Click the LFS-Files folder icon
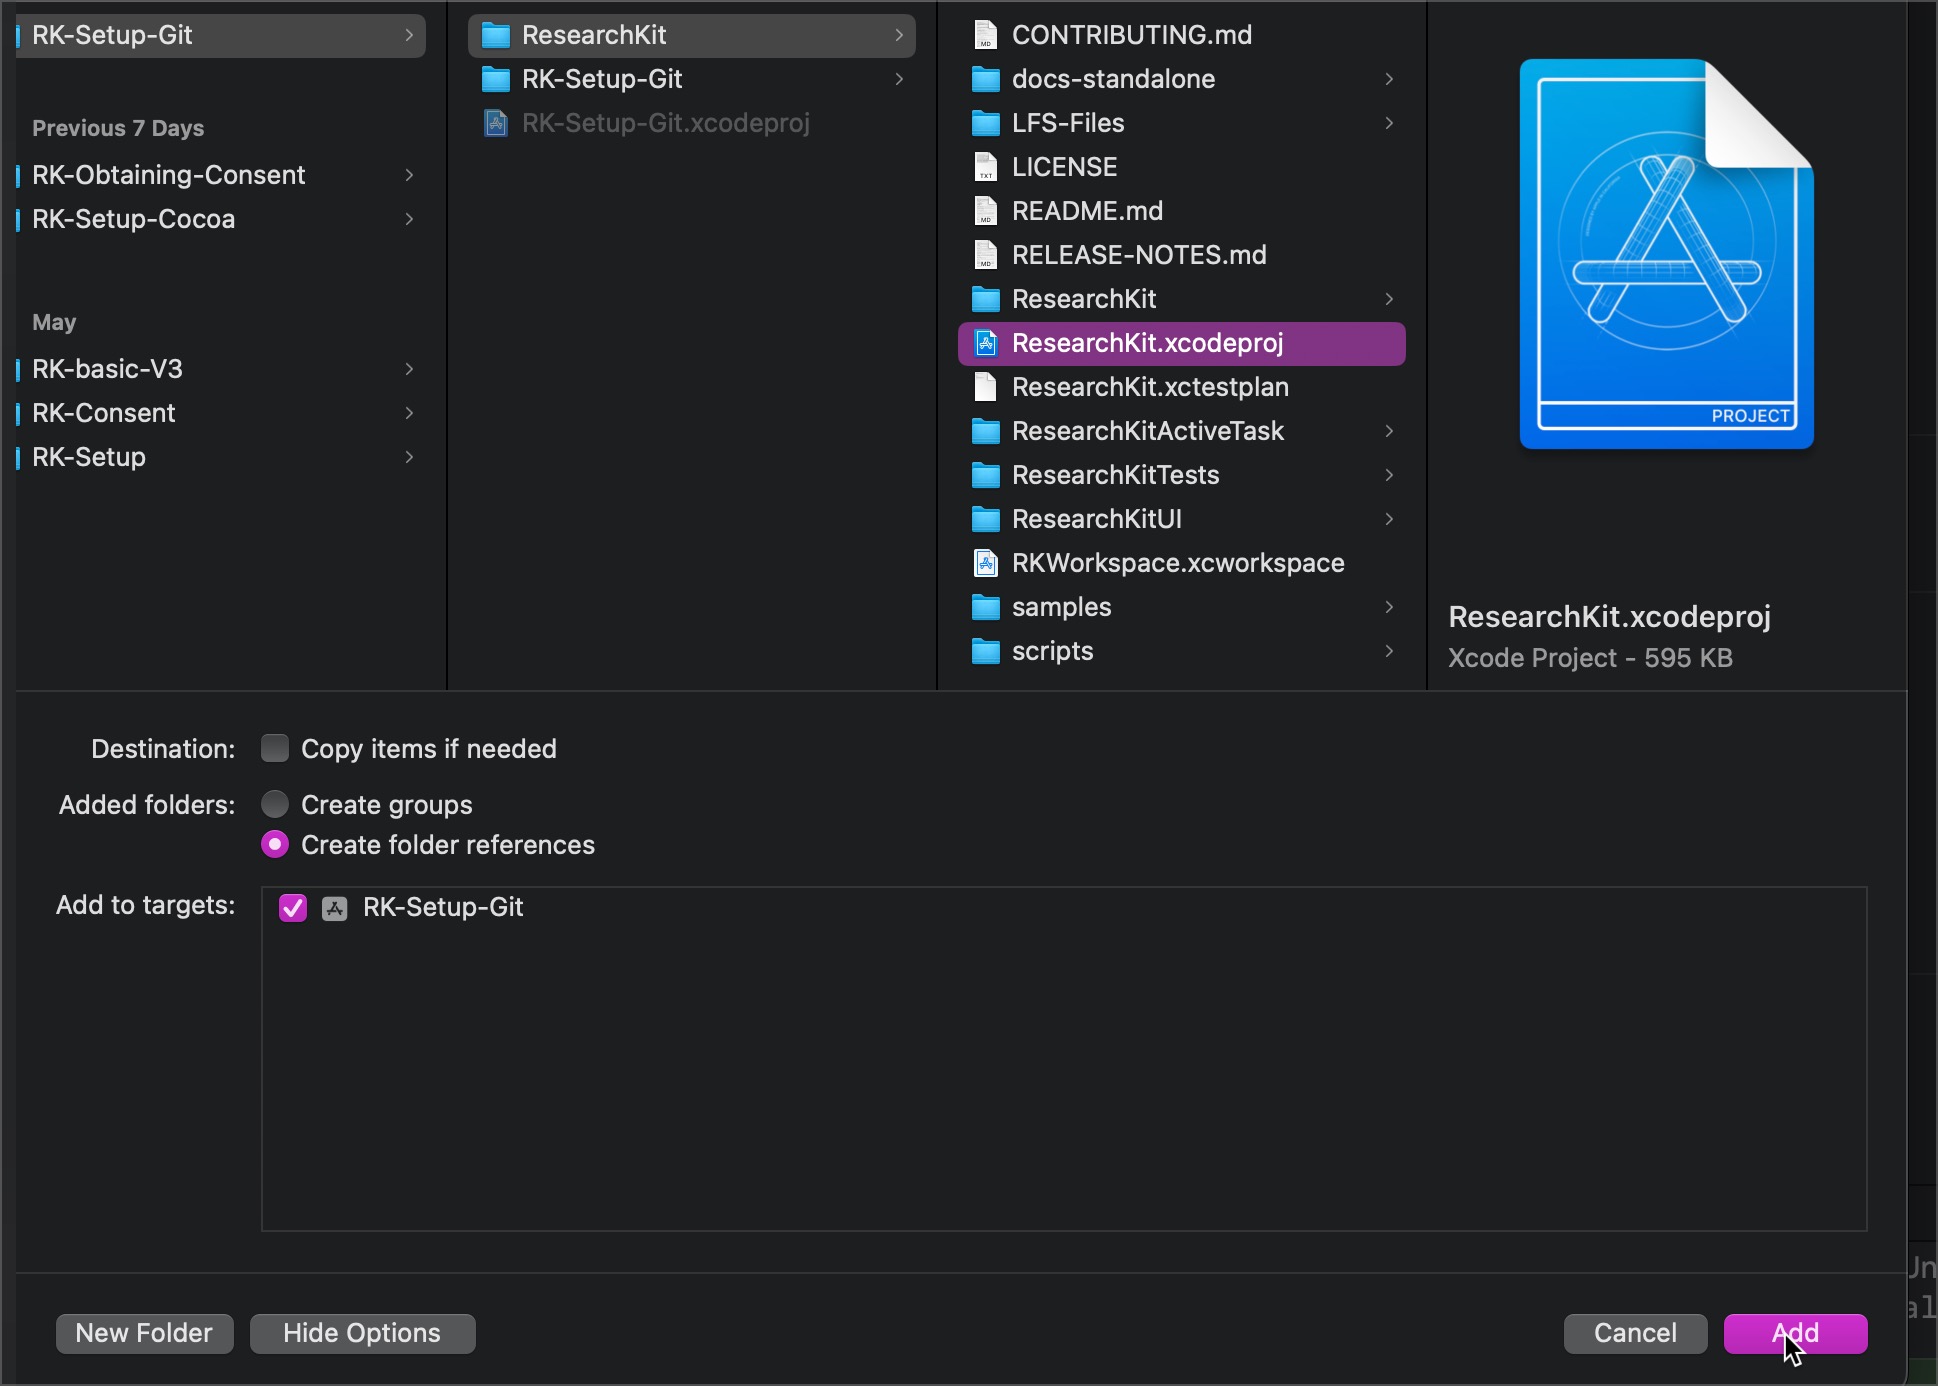 (986, 124)
